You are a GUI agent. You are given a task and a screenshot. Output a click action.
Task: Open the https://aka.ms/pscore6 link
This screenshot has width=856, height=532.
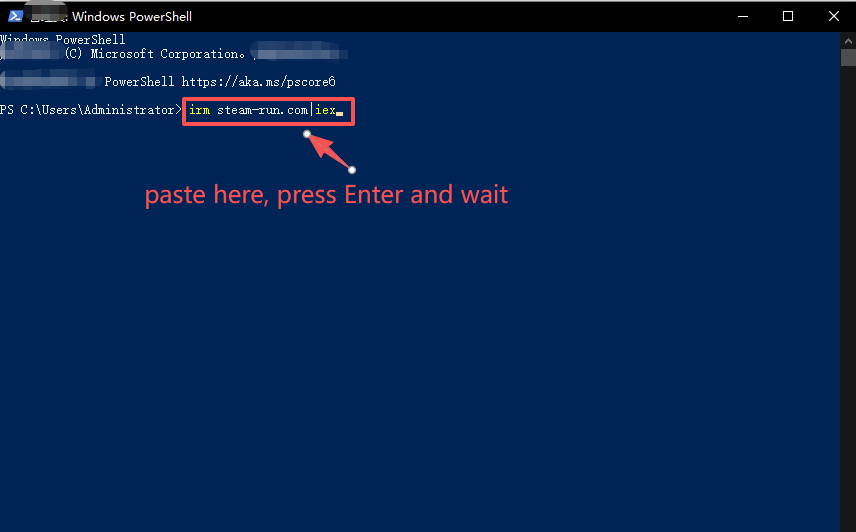click(x=258, y=82)
